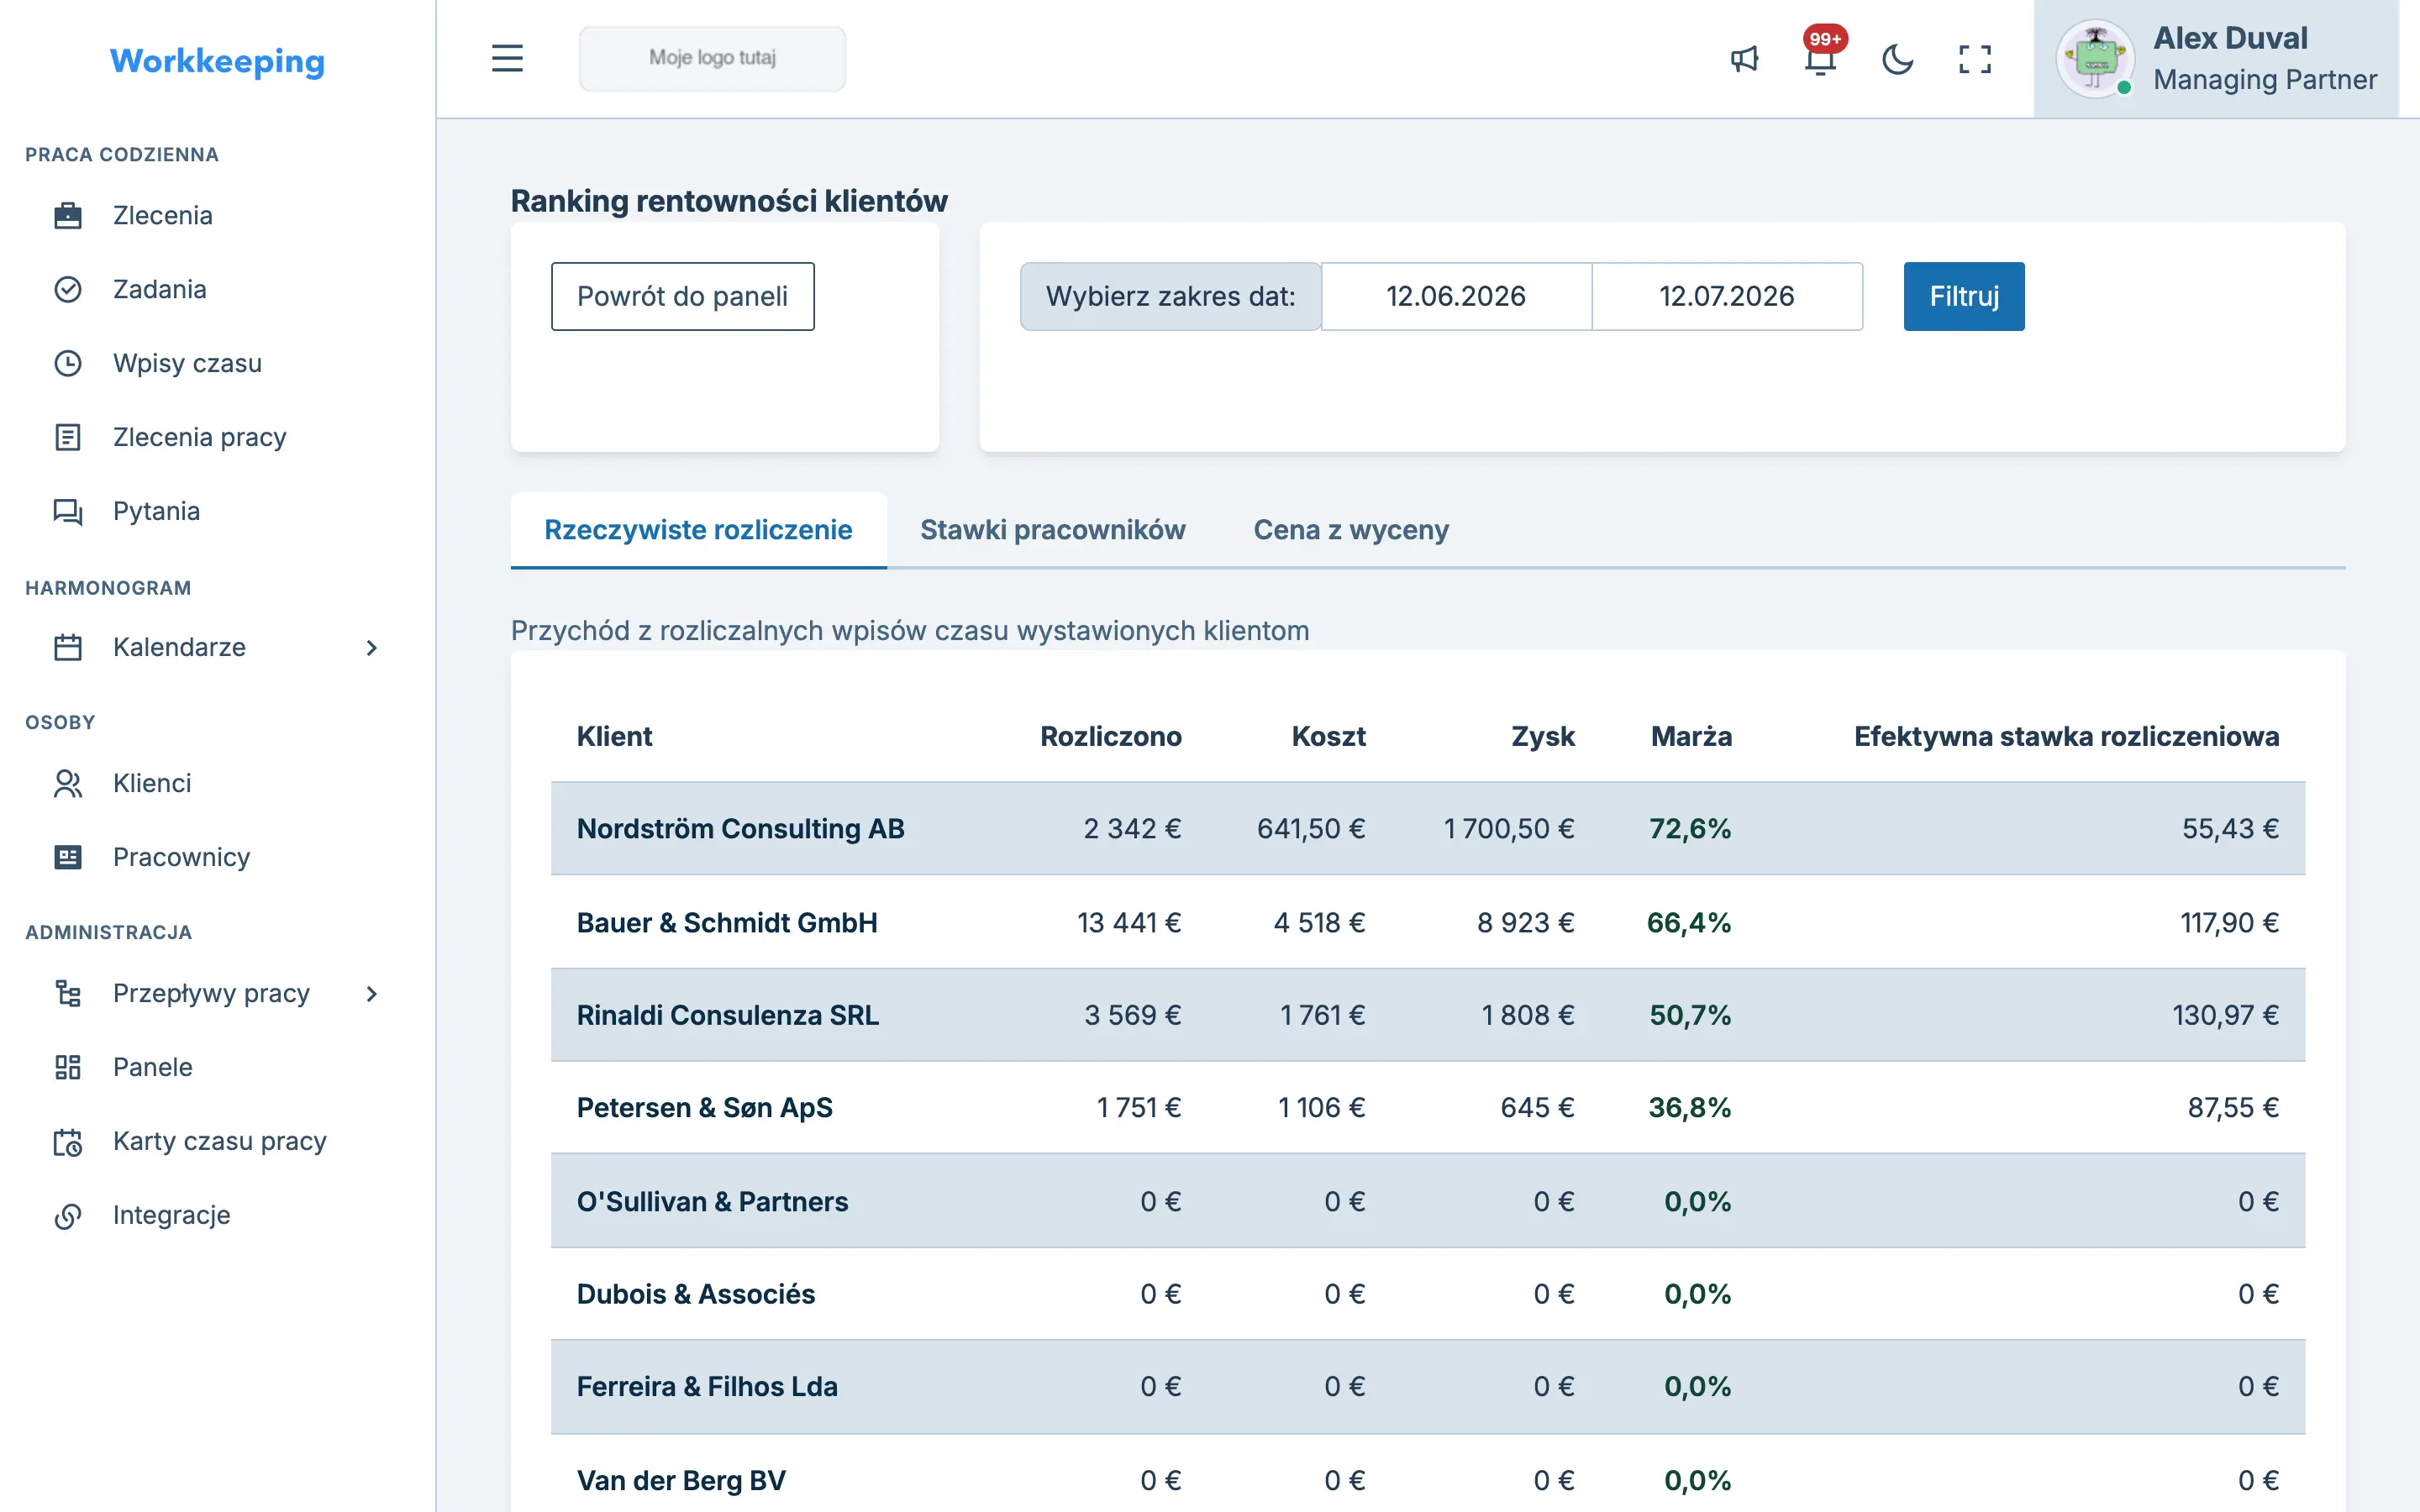Click the Filtruj button
Screen dimensions: 2420x1512
point(1964,296)
